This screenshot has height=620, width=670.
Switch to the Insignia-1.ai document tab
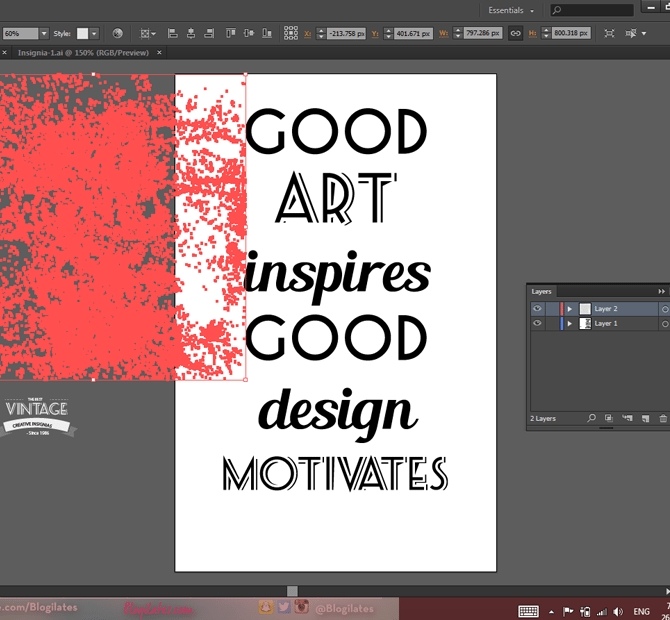pos(82,52)
